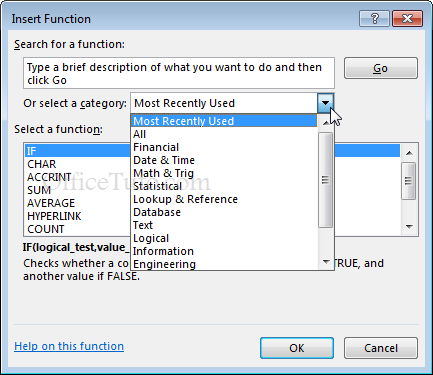Viewport: 433px width, 375px height.
Task: Close the Insert Function dialog
Action: click(x=407, y=19)
